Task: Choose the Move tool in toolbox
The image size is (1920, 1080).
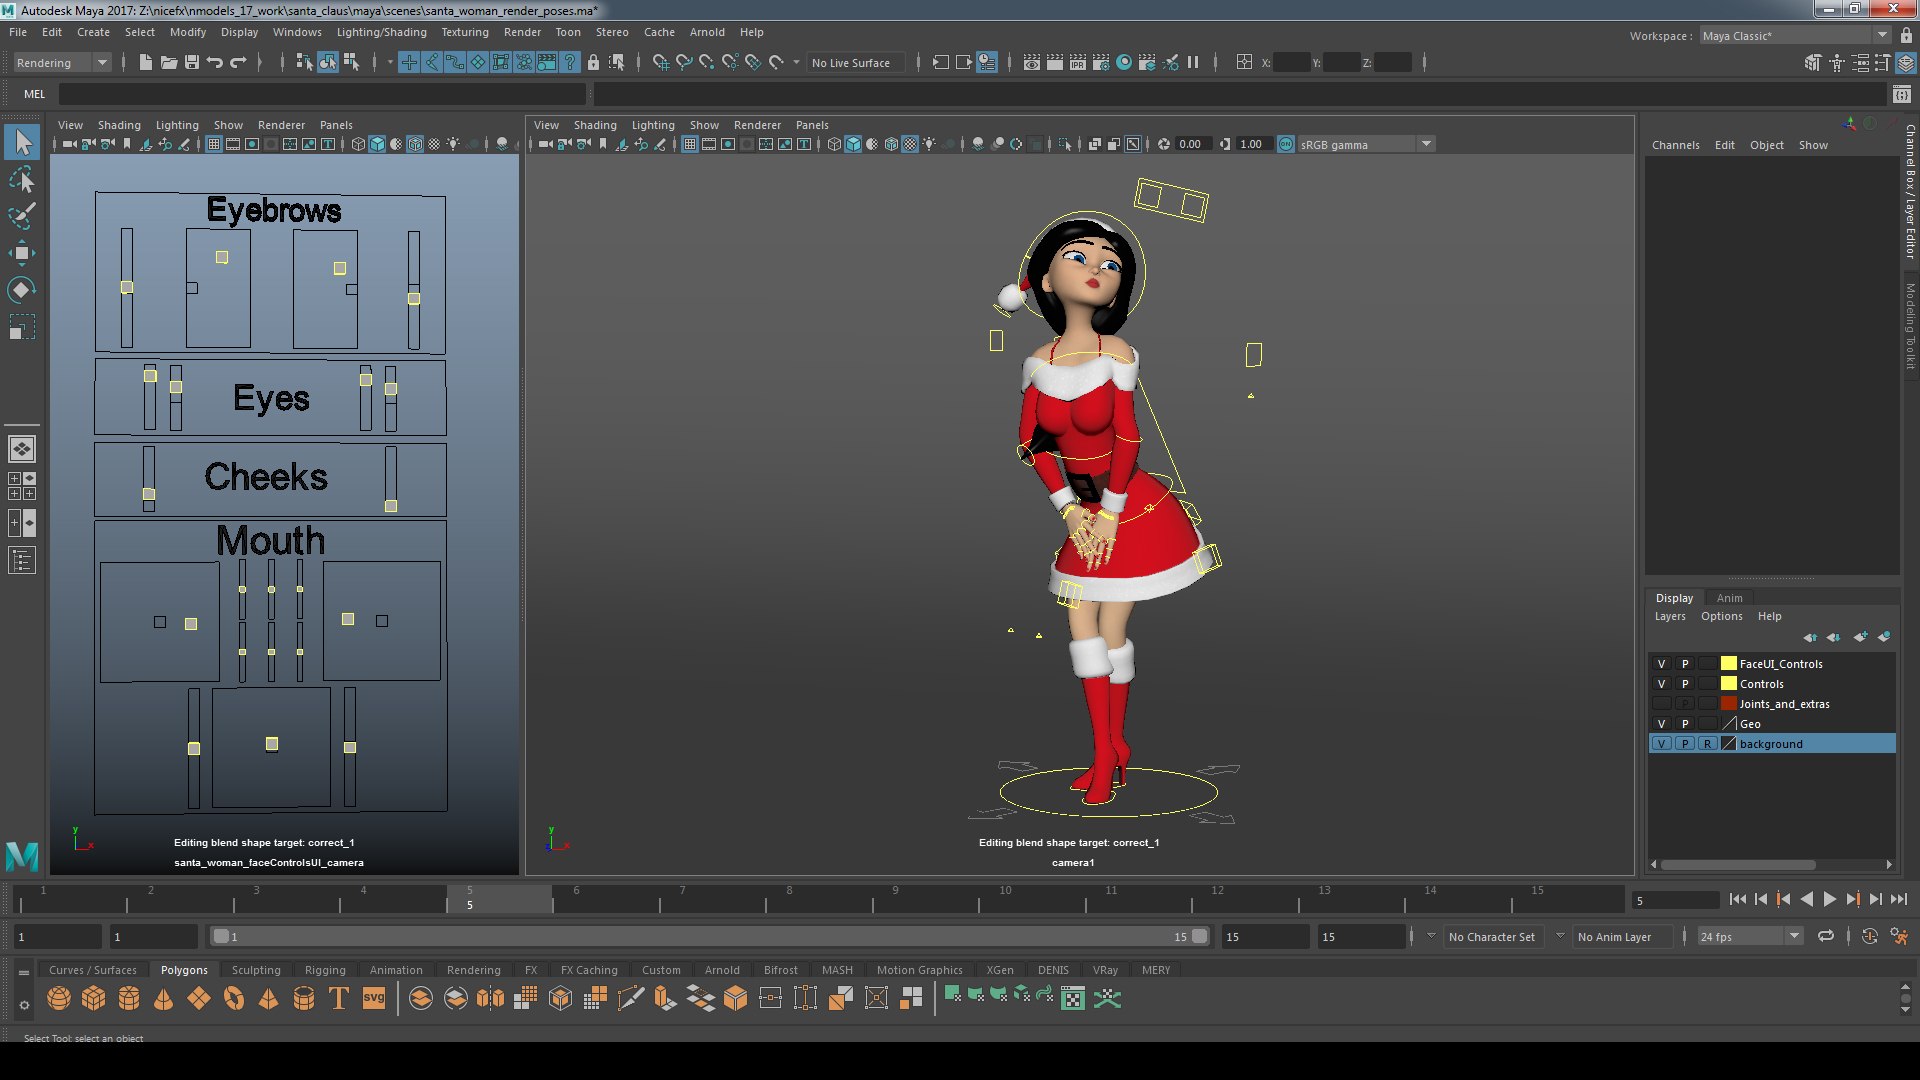Action: coord(22,253)
